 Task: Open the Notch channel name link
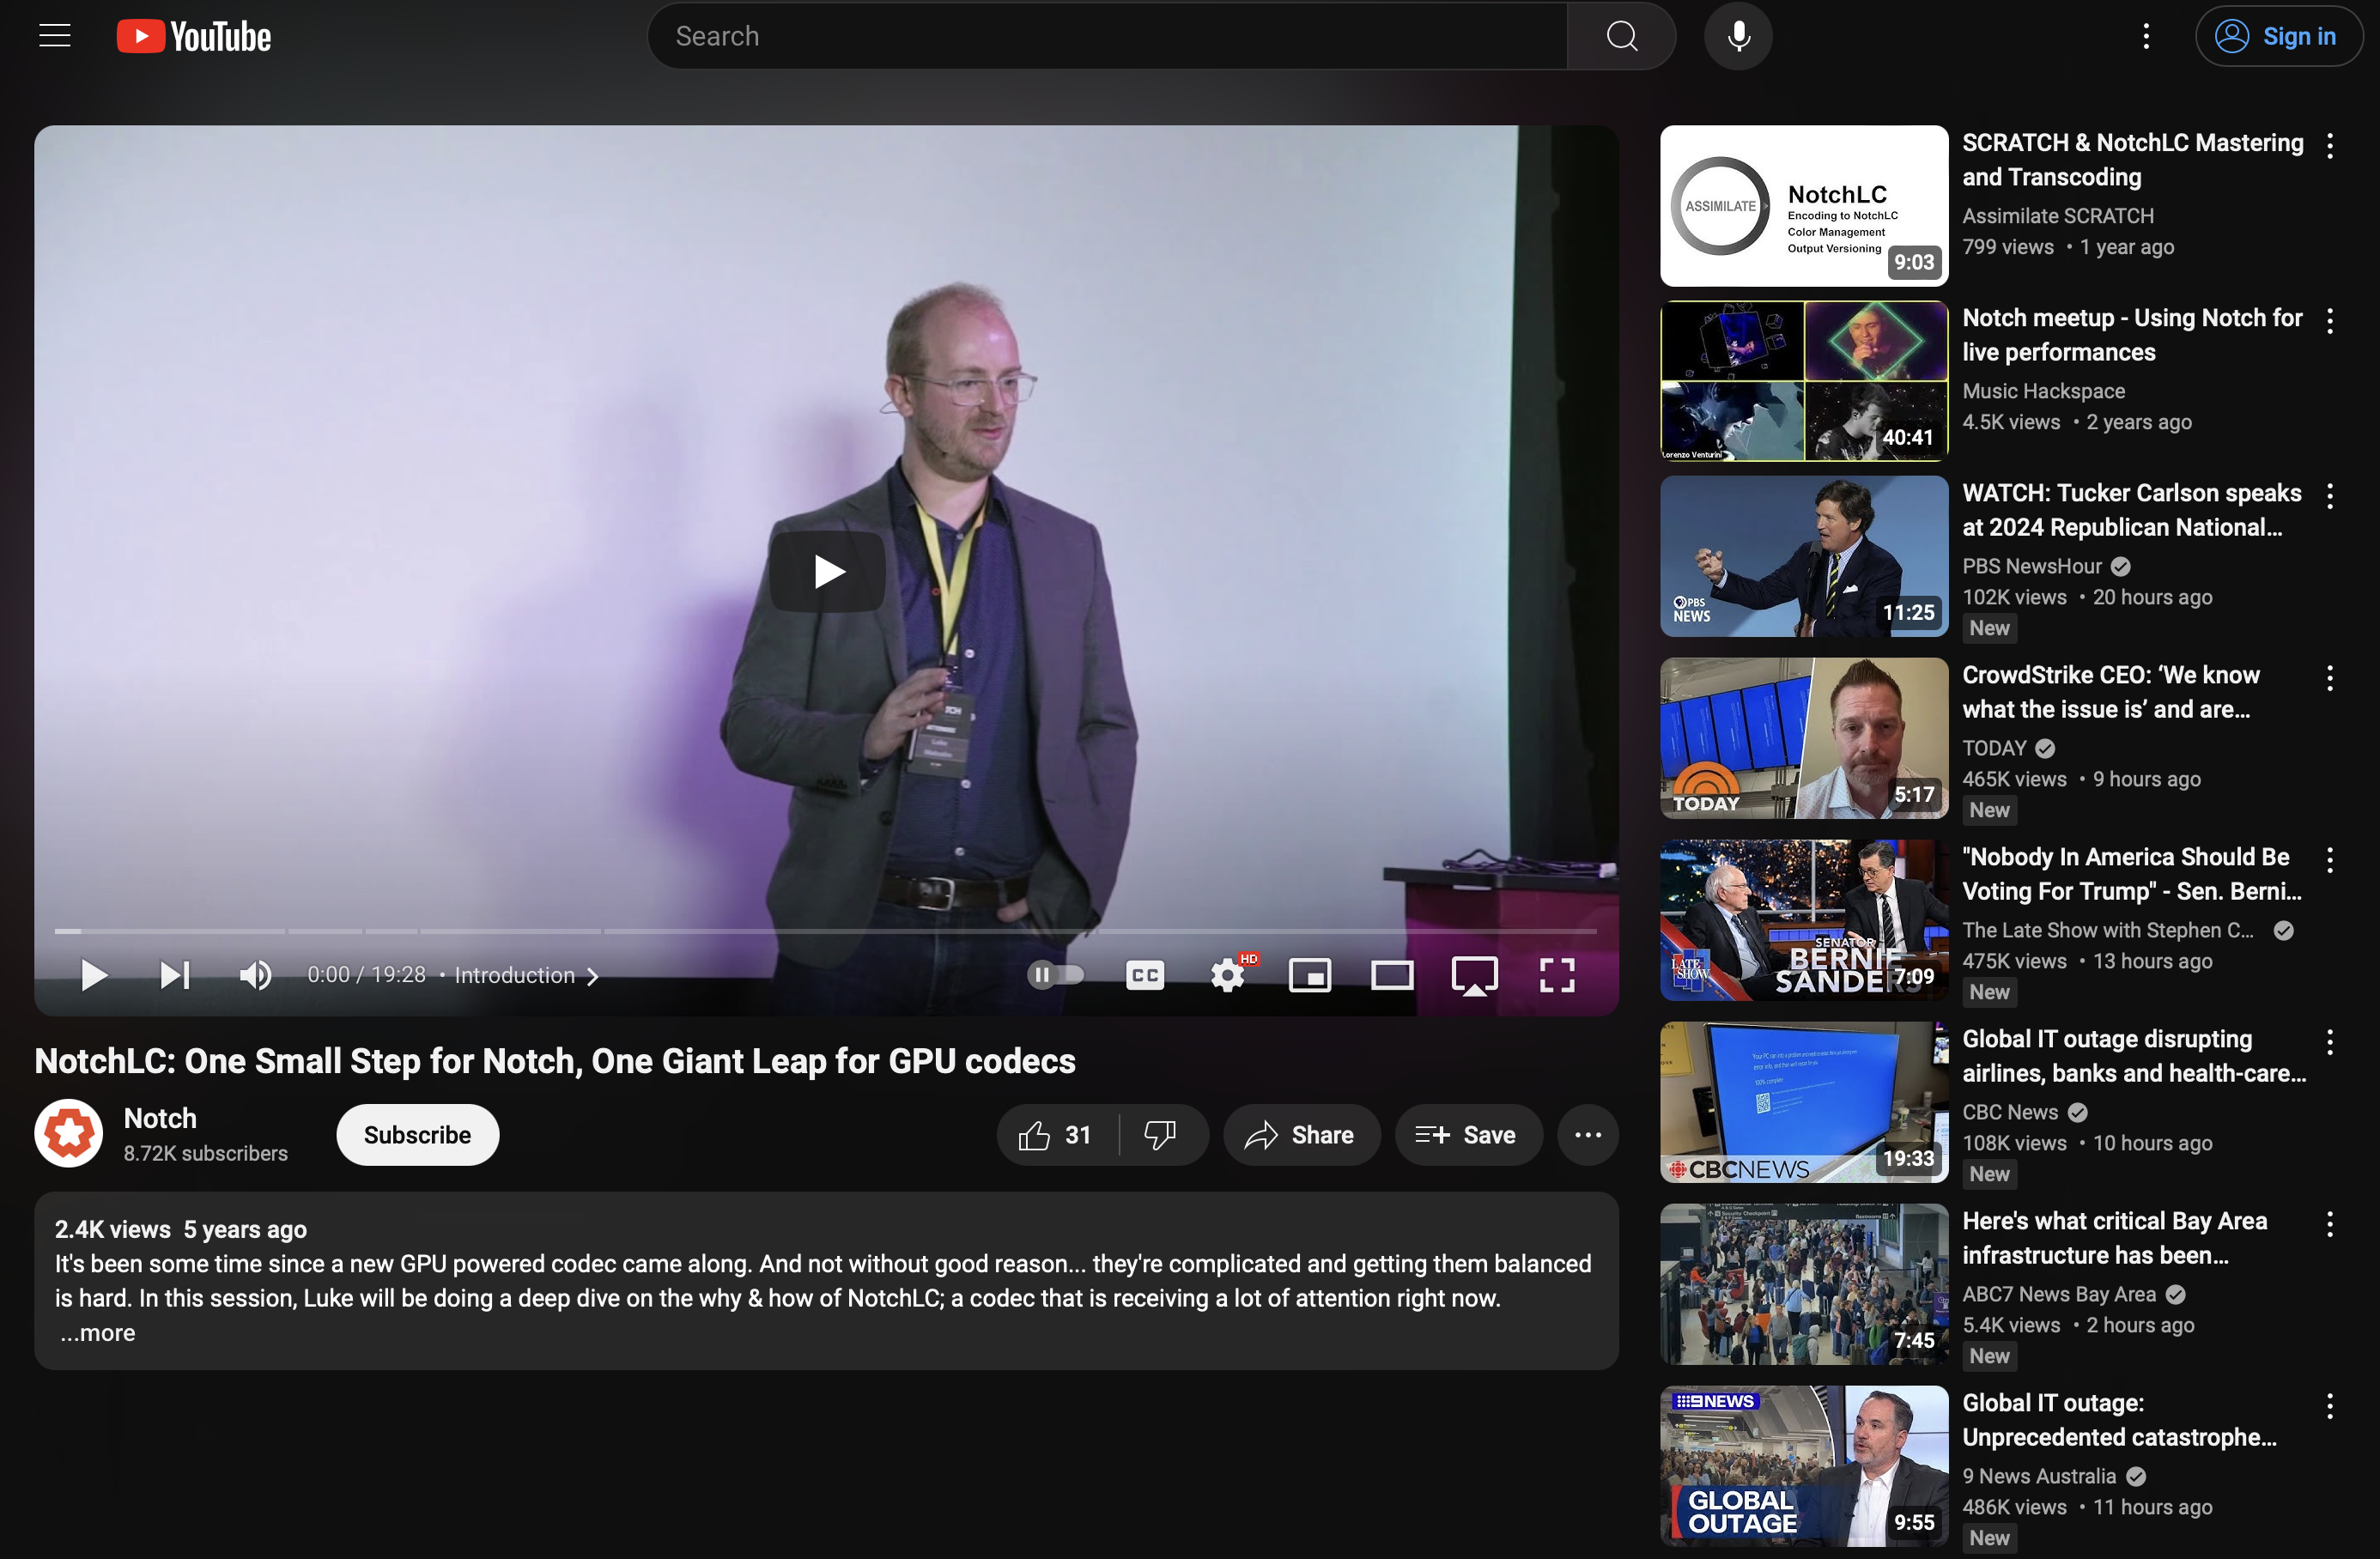[160, 1118]
